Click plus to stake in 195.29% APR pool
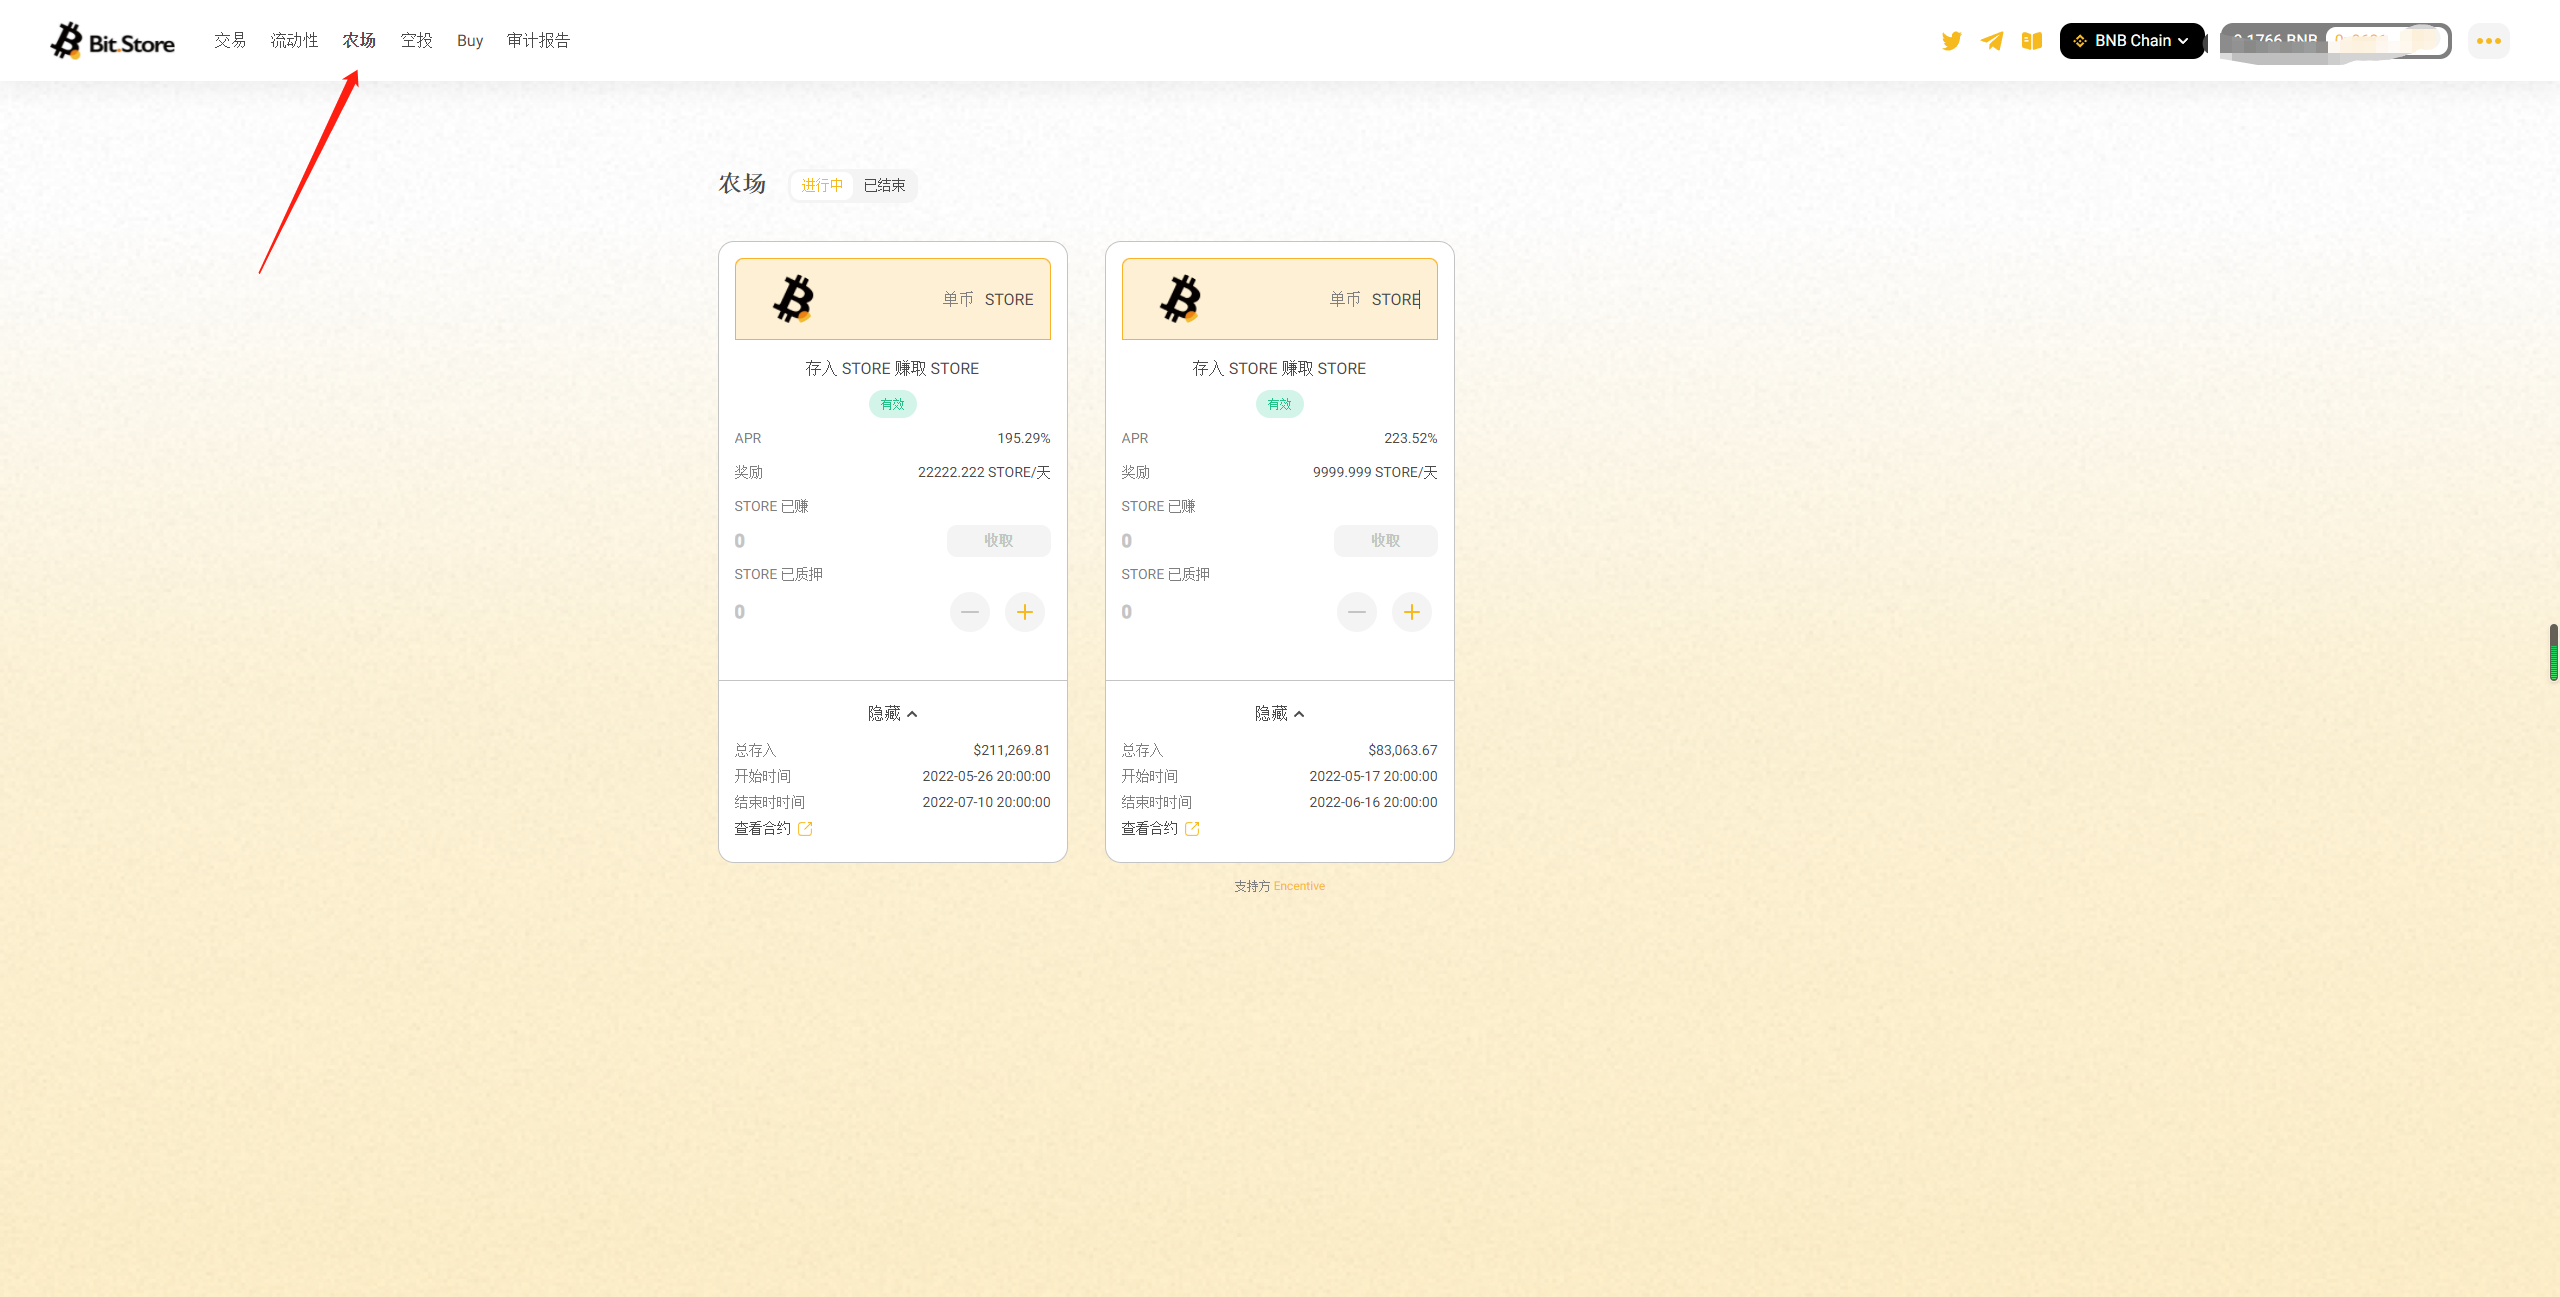The width and height of the screenshot is (2560, 1297). click(1025, 612)
